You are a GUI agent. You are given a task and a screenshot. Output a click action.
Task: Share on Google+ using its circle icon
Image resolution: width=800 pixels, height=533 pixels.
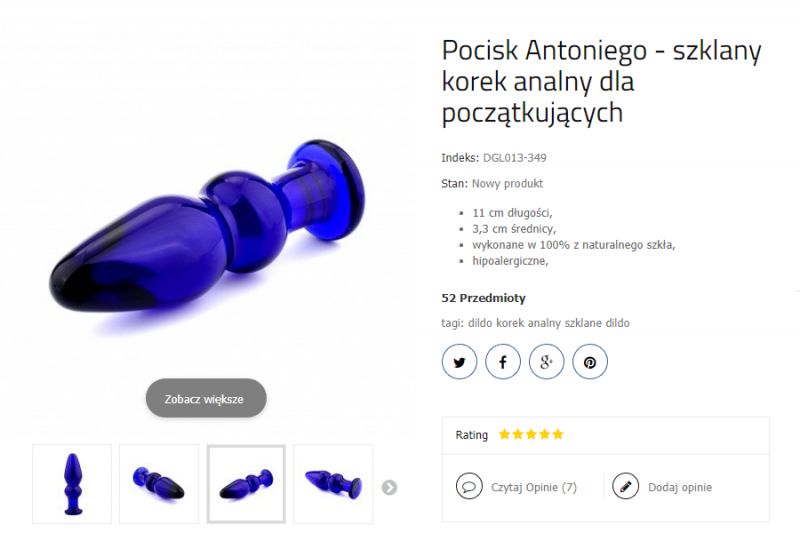546,362
